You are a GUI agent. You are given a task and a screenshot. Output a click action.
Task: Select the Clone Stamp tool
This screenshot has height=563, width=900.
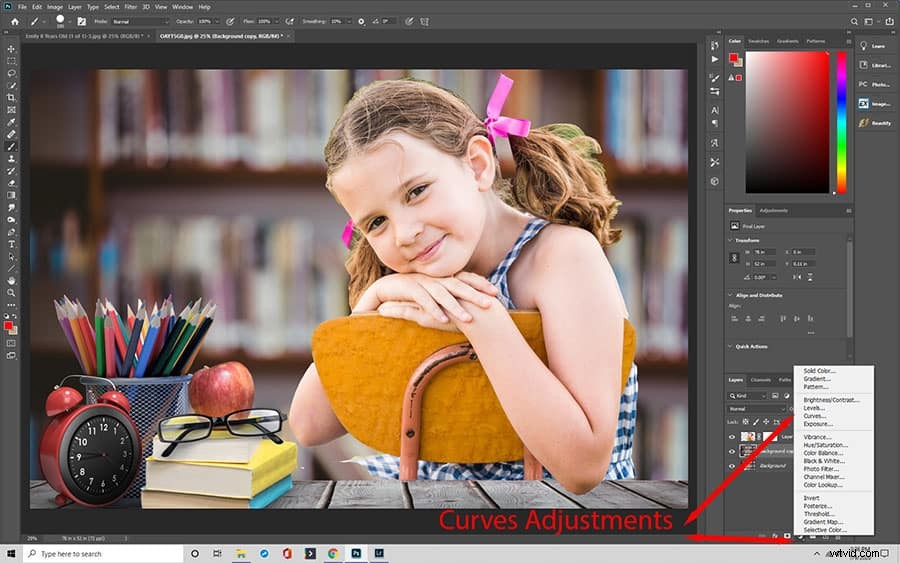(x=11, y=159)
